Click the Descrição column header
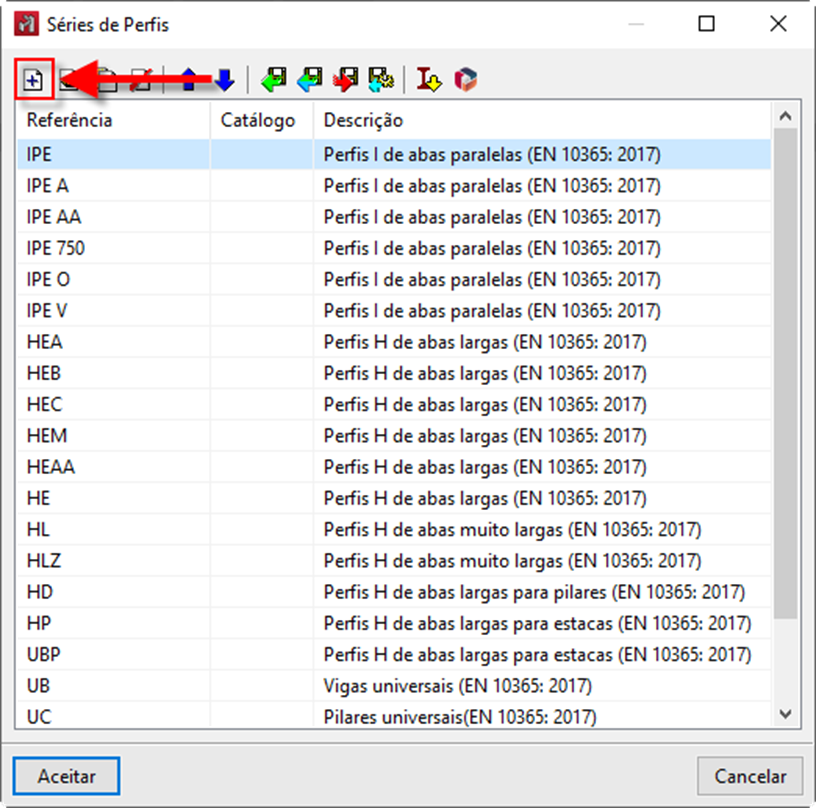 click(542, 120)
